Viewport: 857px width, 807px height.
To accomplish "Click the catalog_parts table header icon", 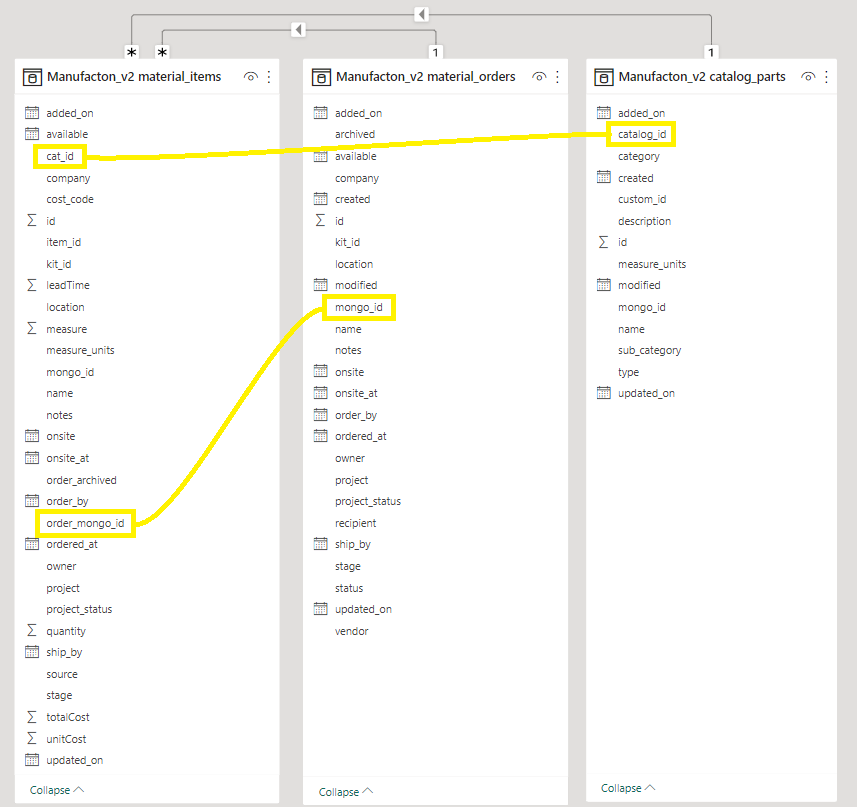I will point(604,77).
